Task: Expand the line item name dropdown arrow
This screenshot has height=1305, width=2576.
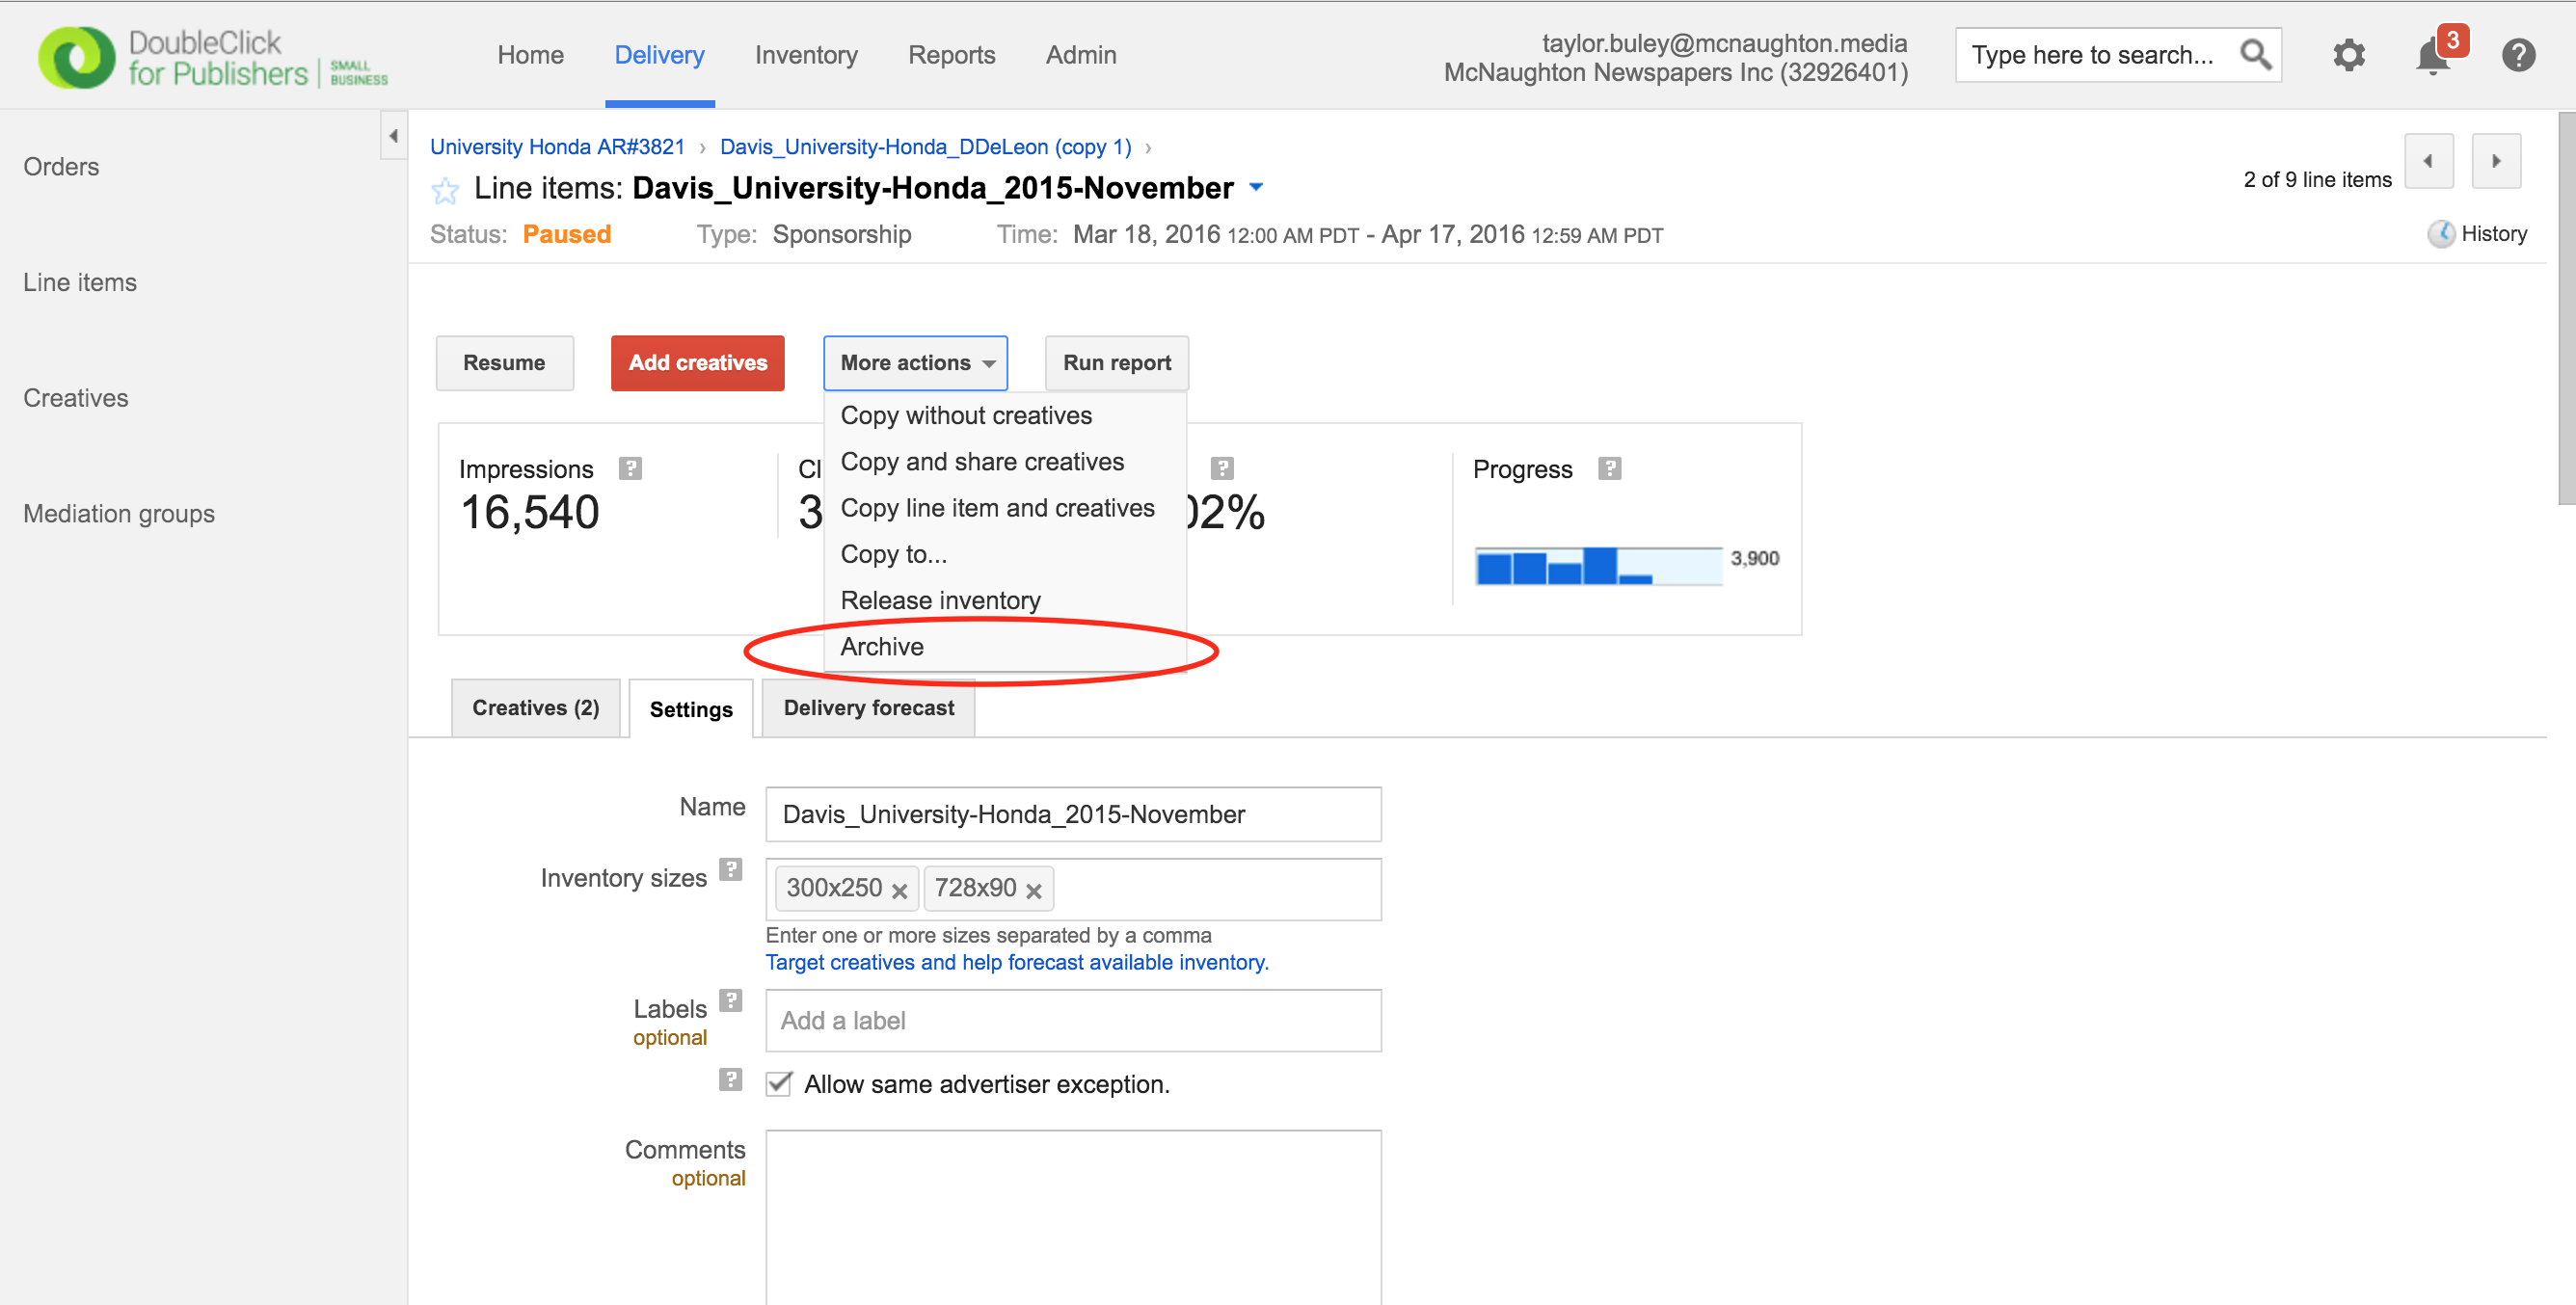Action: 1257,187
